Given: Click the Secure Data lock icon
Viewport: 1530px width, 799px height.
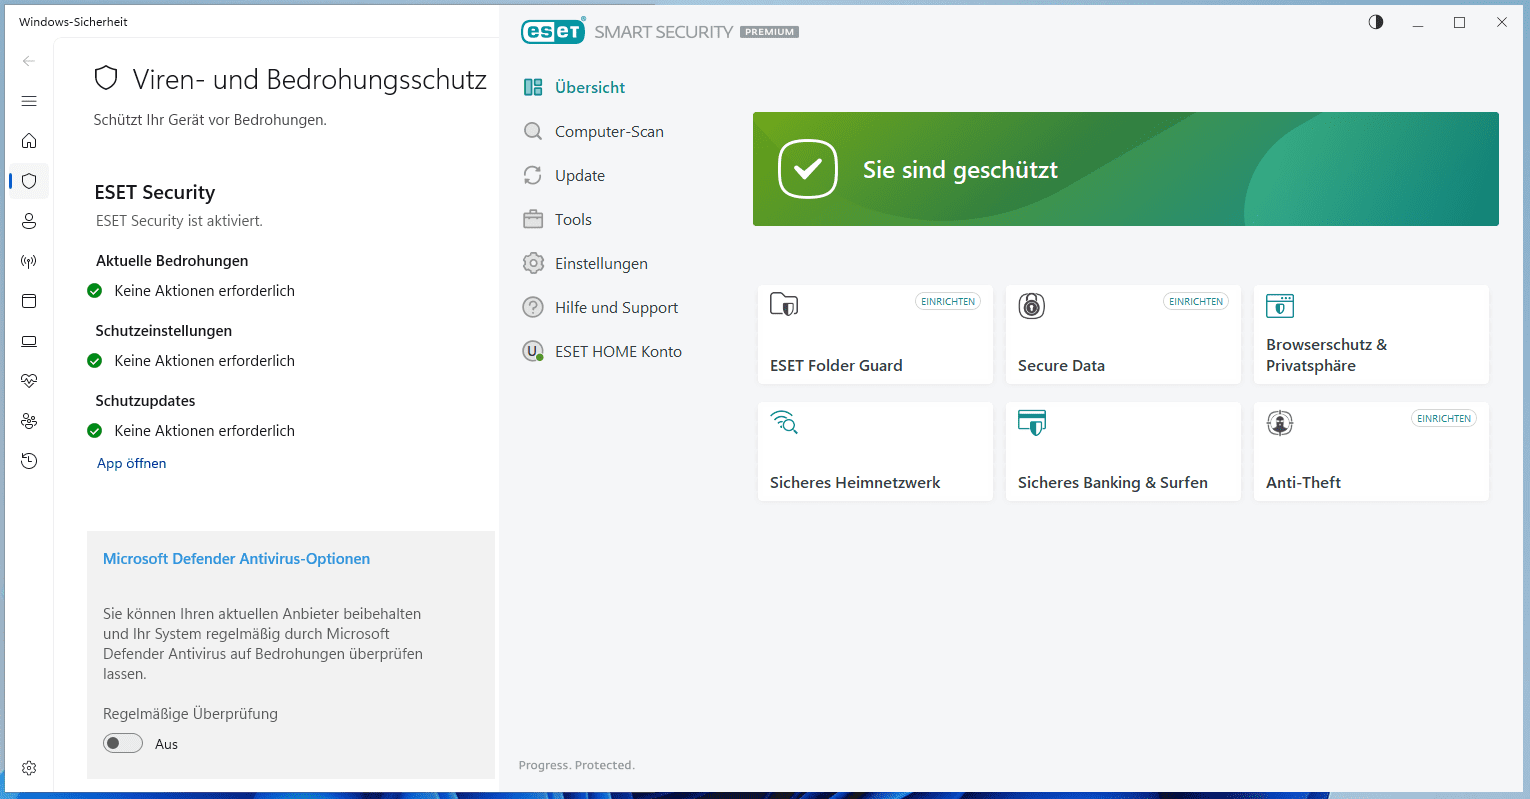Looking at the screenshot, I should pos(1032,305).
